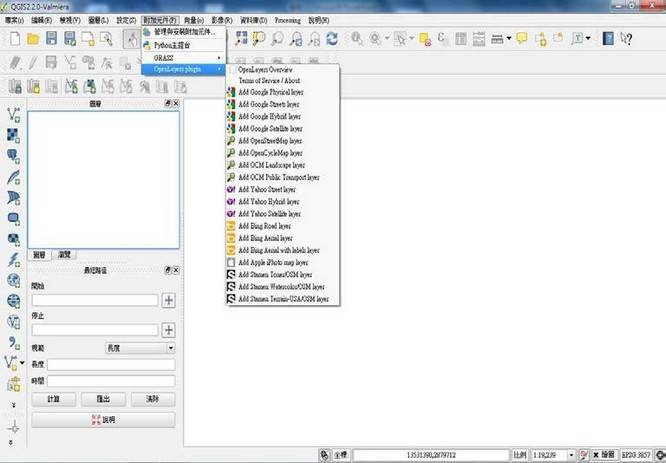Click the start point input field
The height and width of the screenshot is (463, 666).
coord(95,300)
